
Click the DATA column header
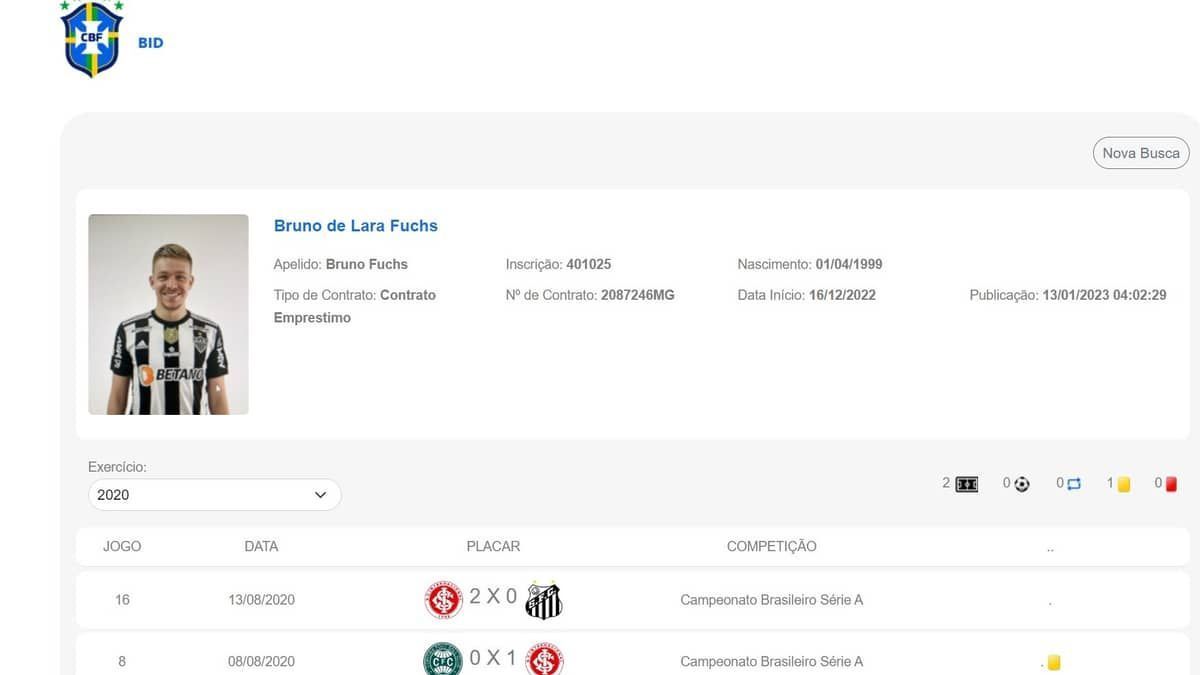click(261, 546)
